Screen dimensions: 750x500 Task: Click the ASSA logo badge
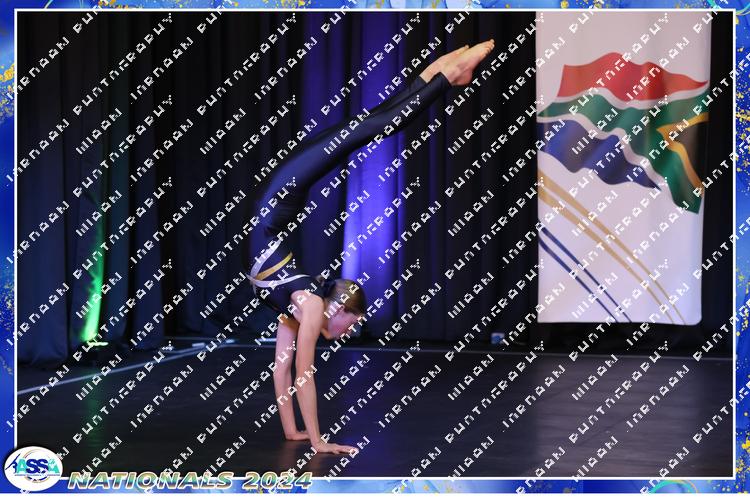point(33,469)
